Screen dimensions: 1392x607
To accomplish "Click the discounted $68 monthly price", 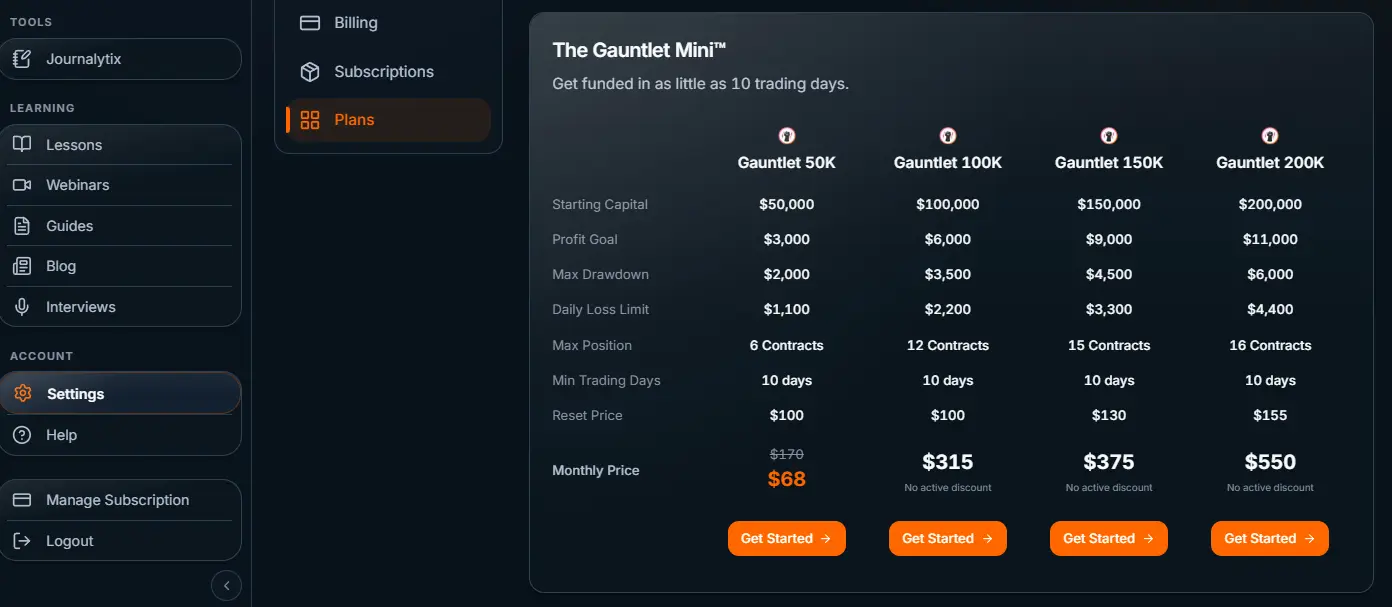I will [786, 479].
